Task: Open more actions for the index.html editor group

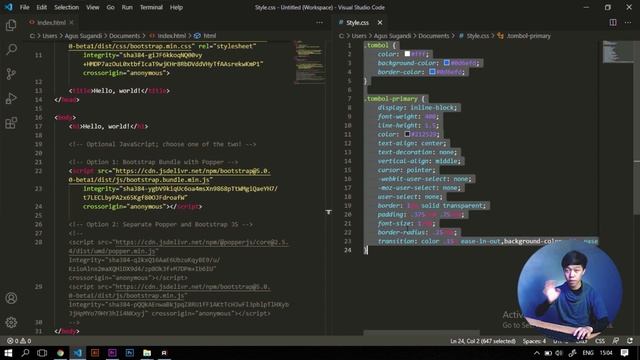Action: [x=320, y=22]
